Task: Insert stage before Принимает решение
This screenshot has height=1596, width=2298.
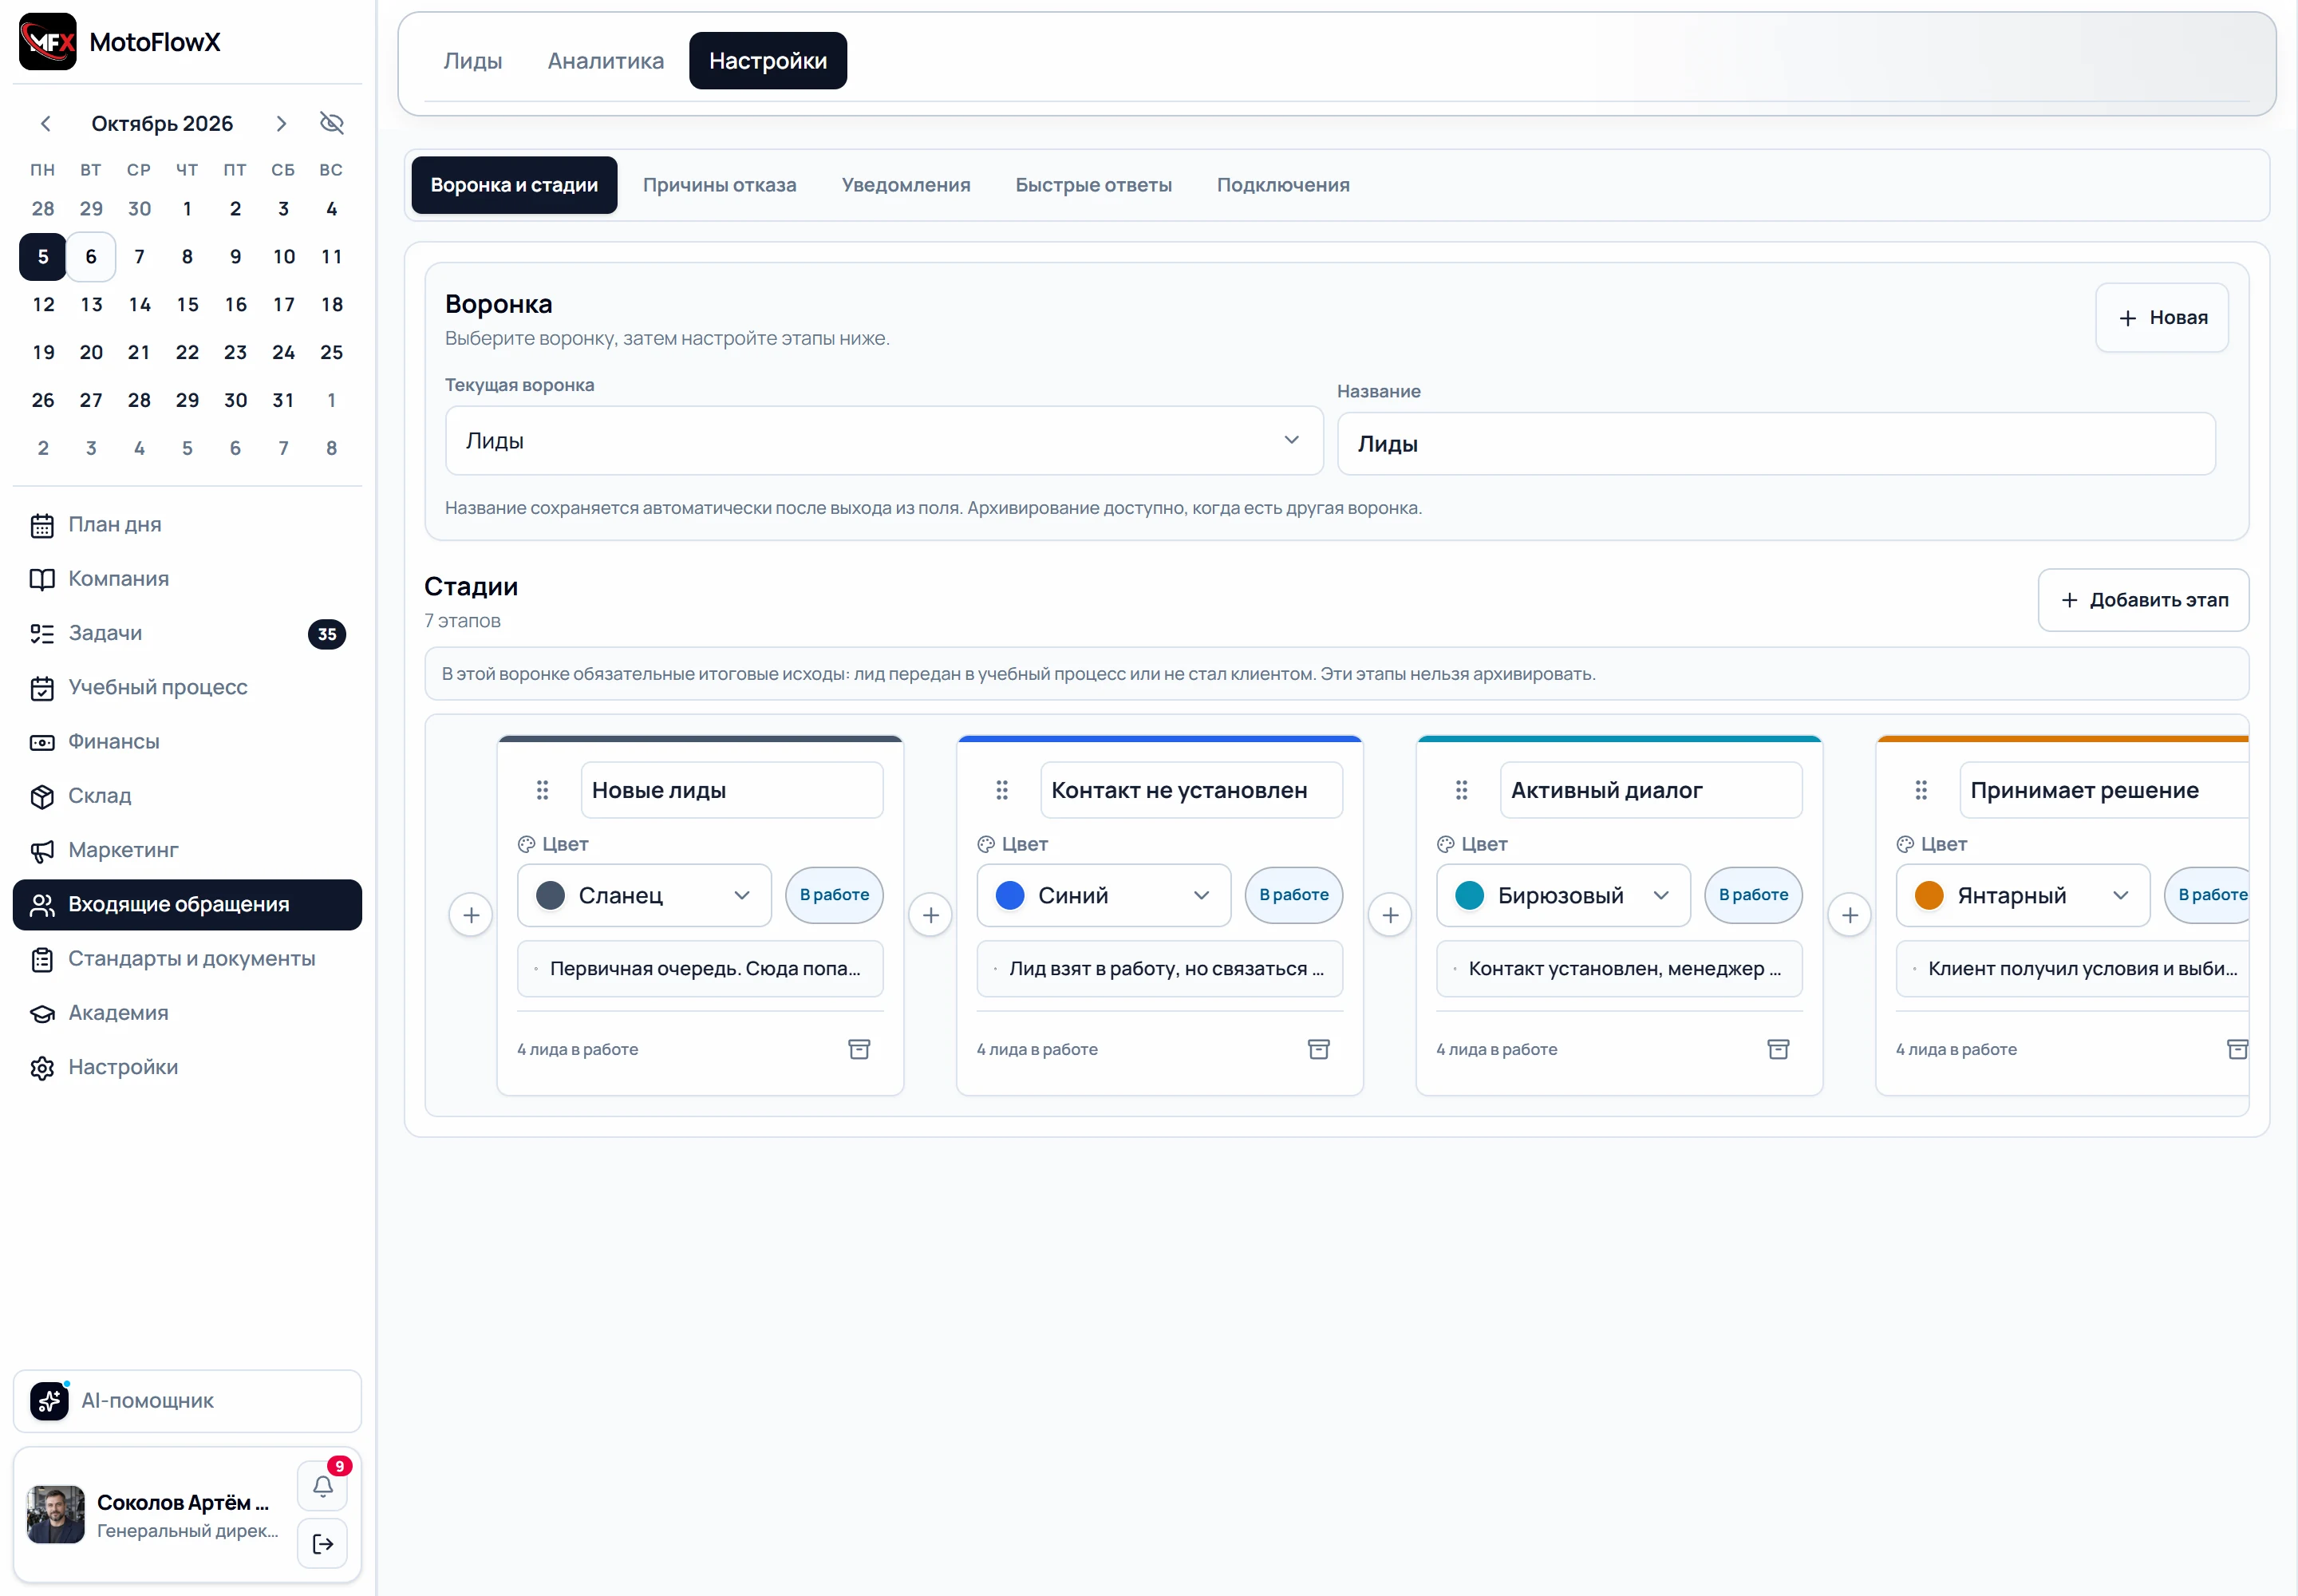Action: 1849,915
